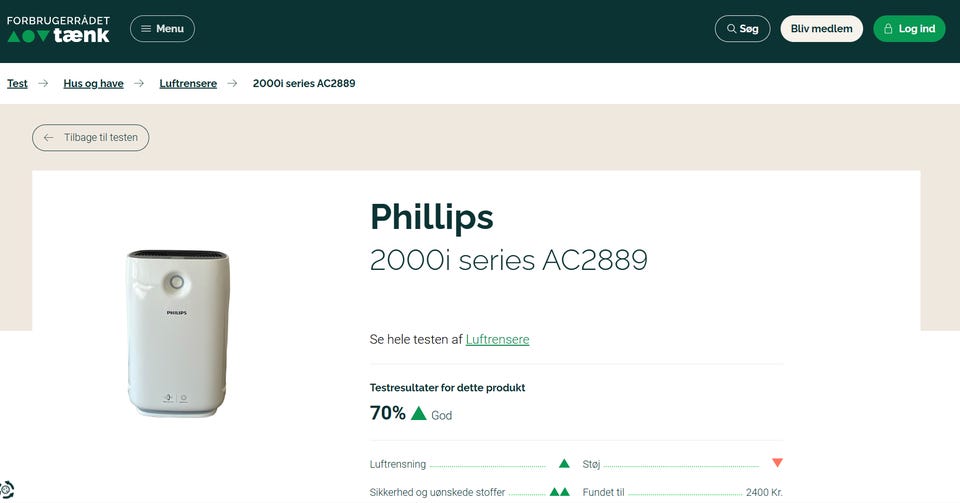Click the 2000i series AC2889 breadcrumb item
960x503 pixels.
coord(304,84)
